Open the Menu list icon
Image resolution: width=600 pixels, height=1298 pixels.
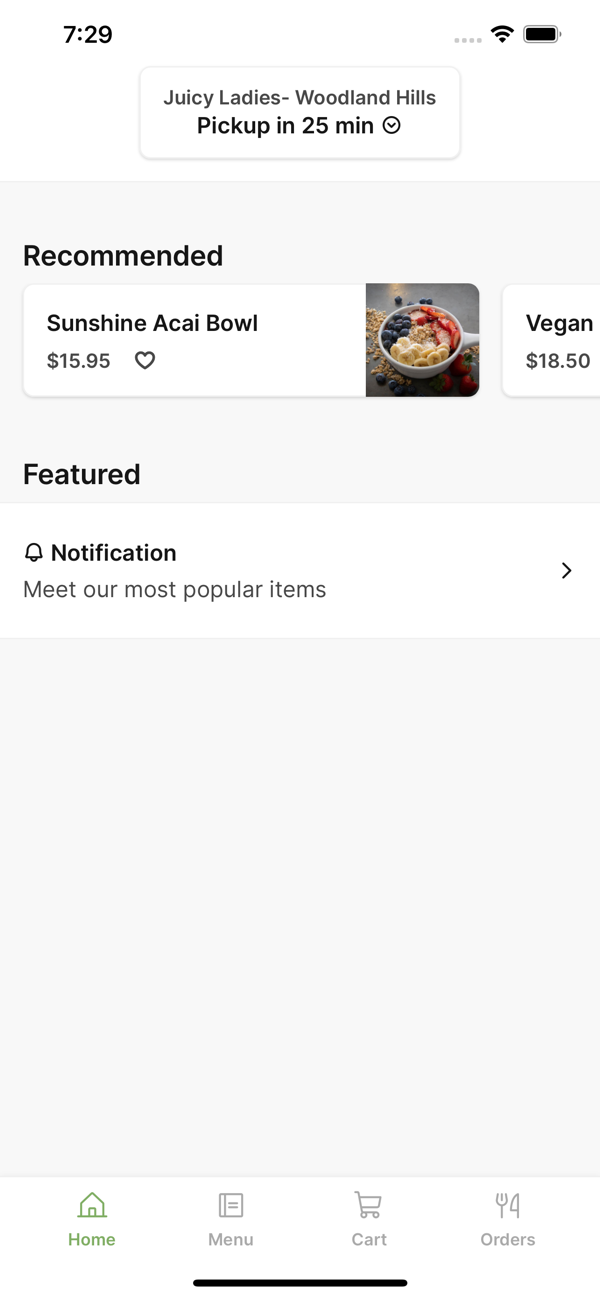click(x=231, y=1205)
